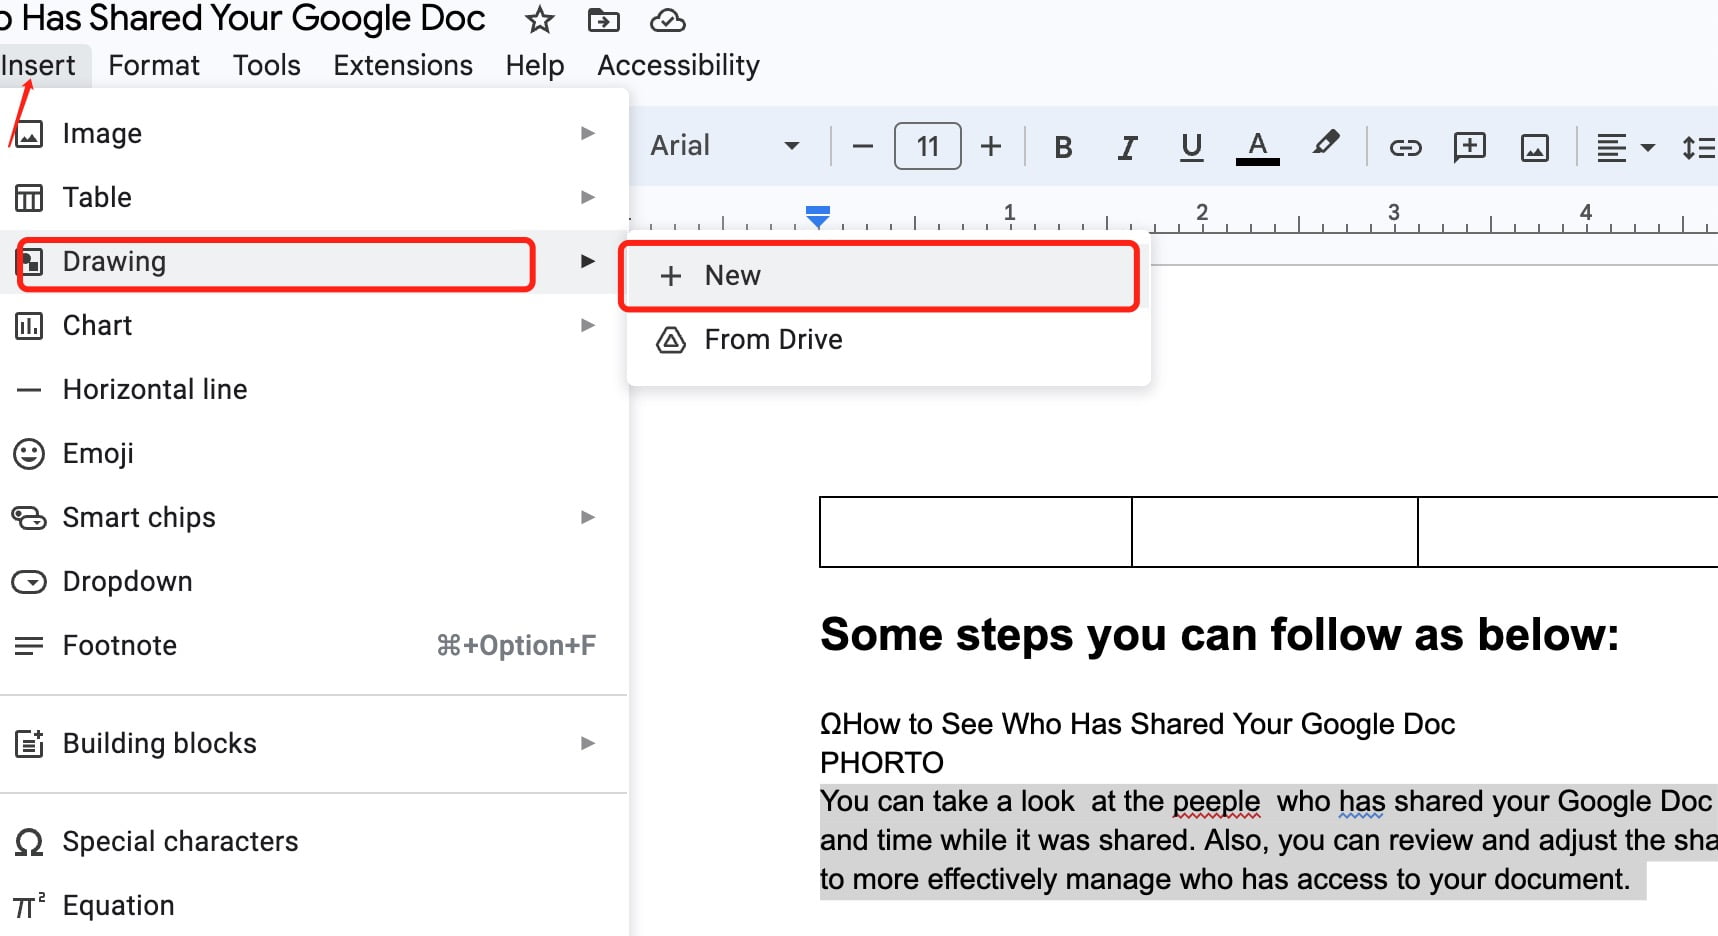Click the insert image toolbar icon

tap(1535, 148)
